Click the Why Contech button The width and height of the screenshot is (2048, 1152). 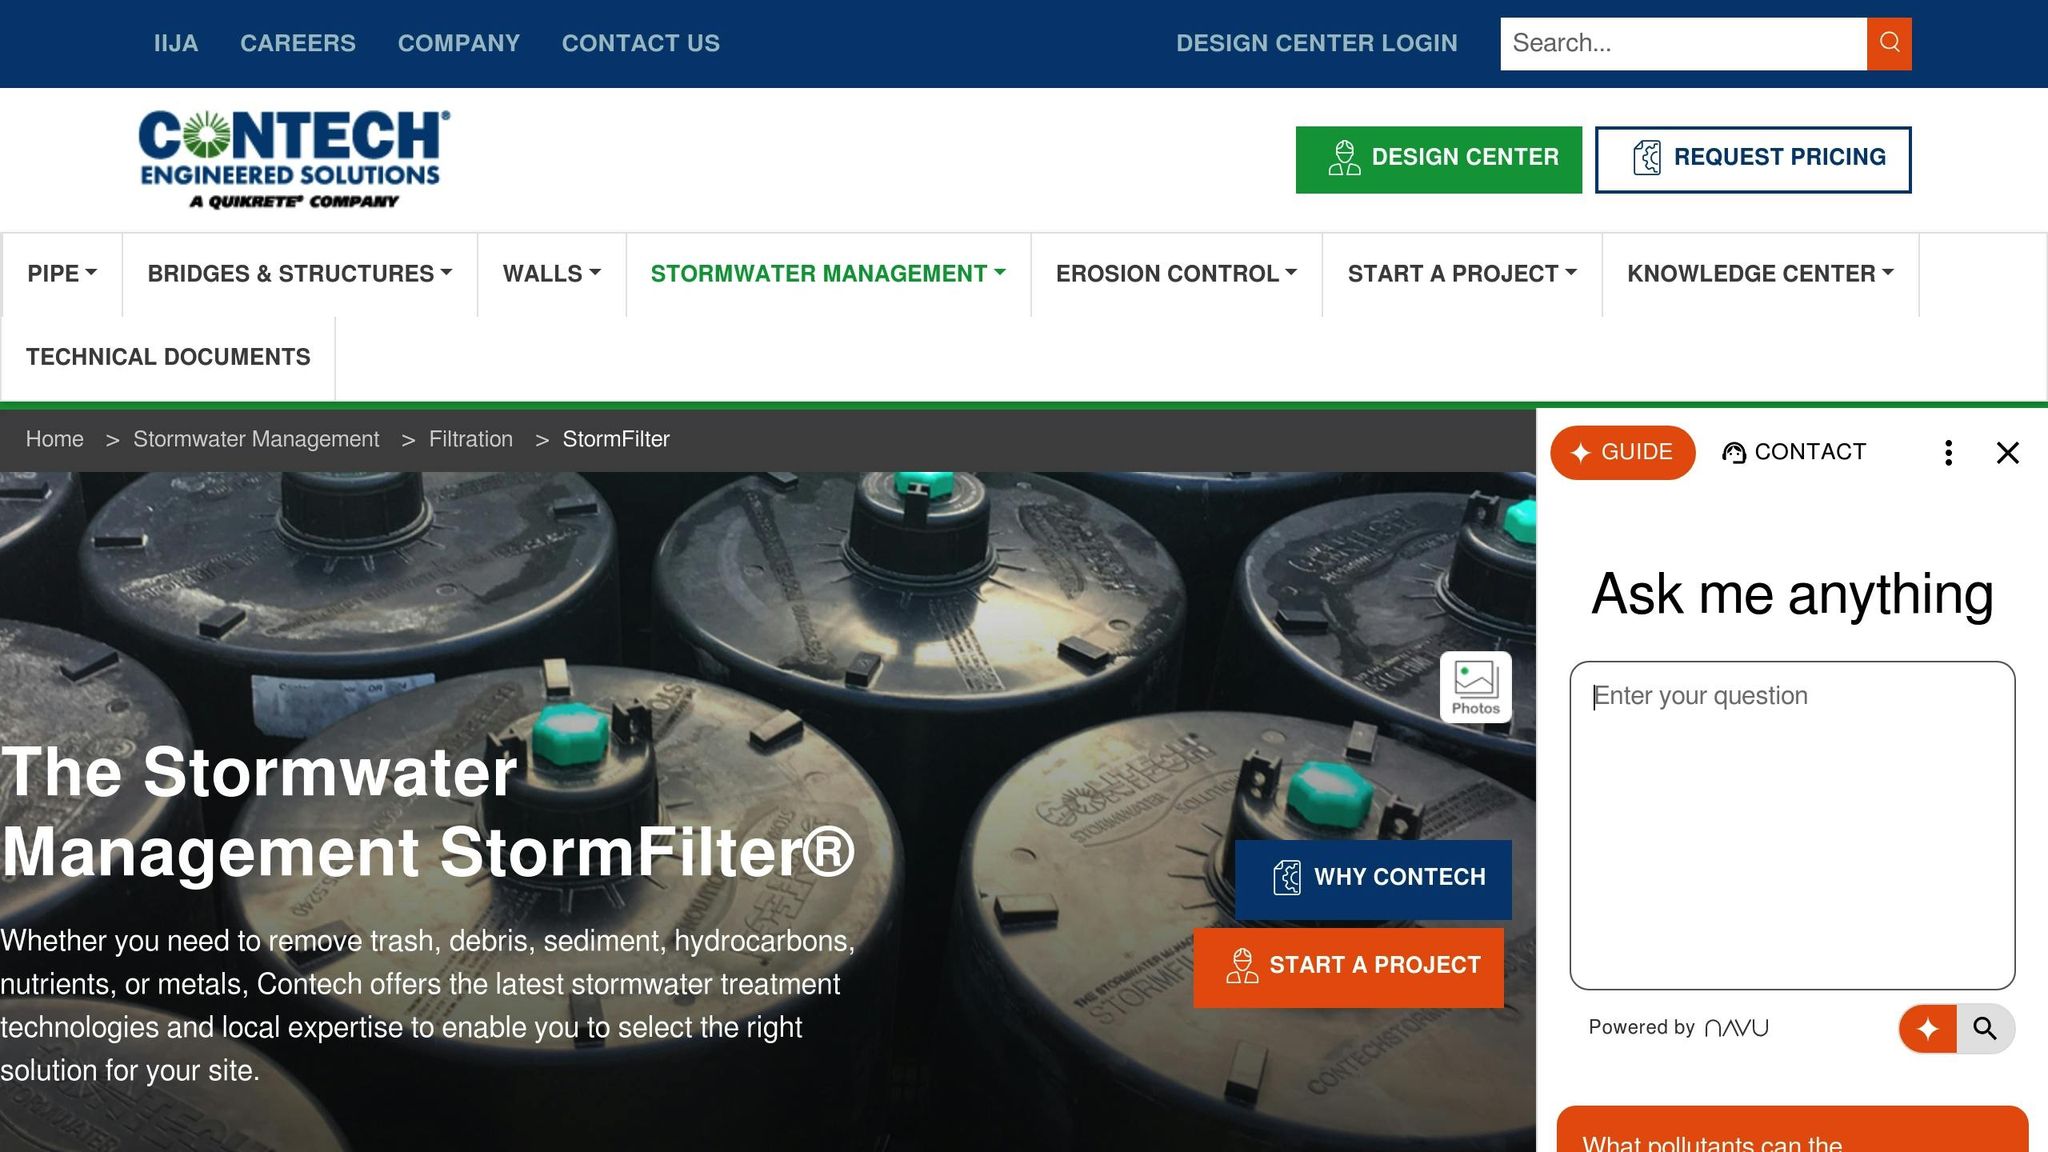(1373, 879)
